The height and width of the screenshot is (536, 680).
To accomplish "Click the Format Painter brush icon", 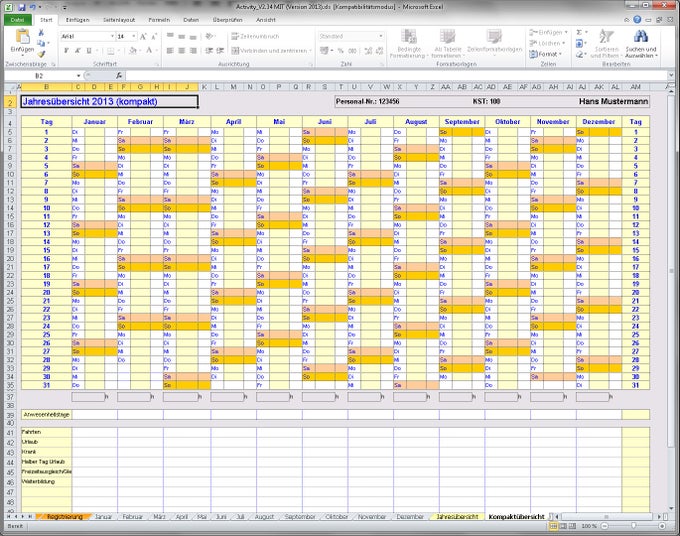I will [41, 54].
